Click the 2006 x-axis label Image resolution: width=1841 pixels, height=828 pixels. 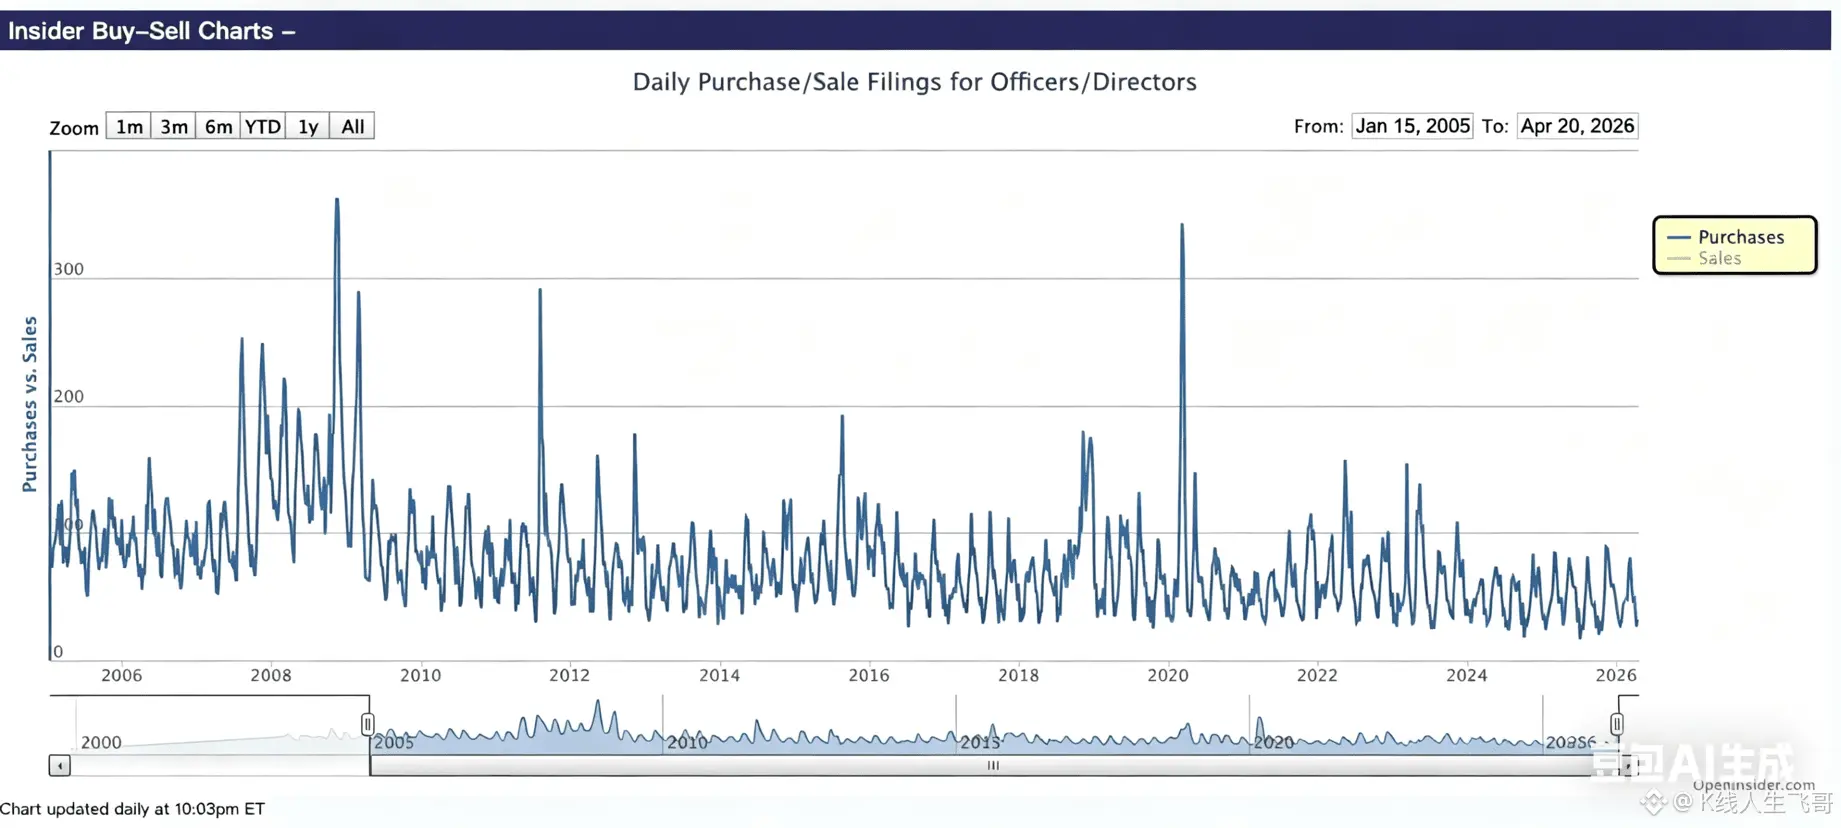122,675
